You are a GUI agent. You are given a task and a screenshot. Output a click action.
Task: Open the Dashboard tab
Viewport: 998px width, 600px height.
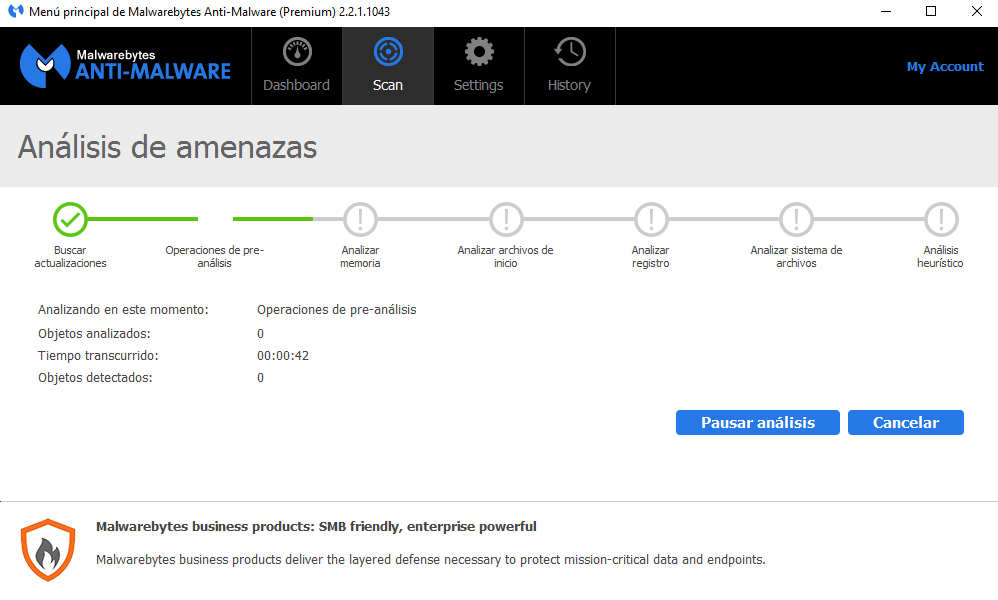pyautogui.click(x=297, y=66)
